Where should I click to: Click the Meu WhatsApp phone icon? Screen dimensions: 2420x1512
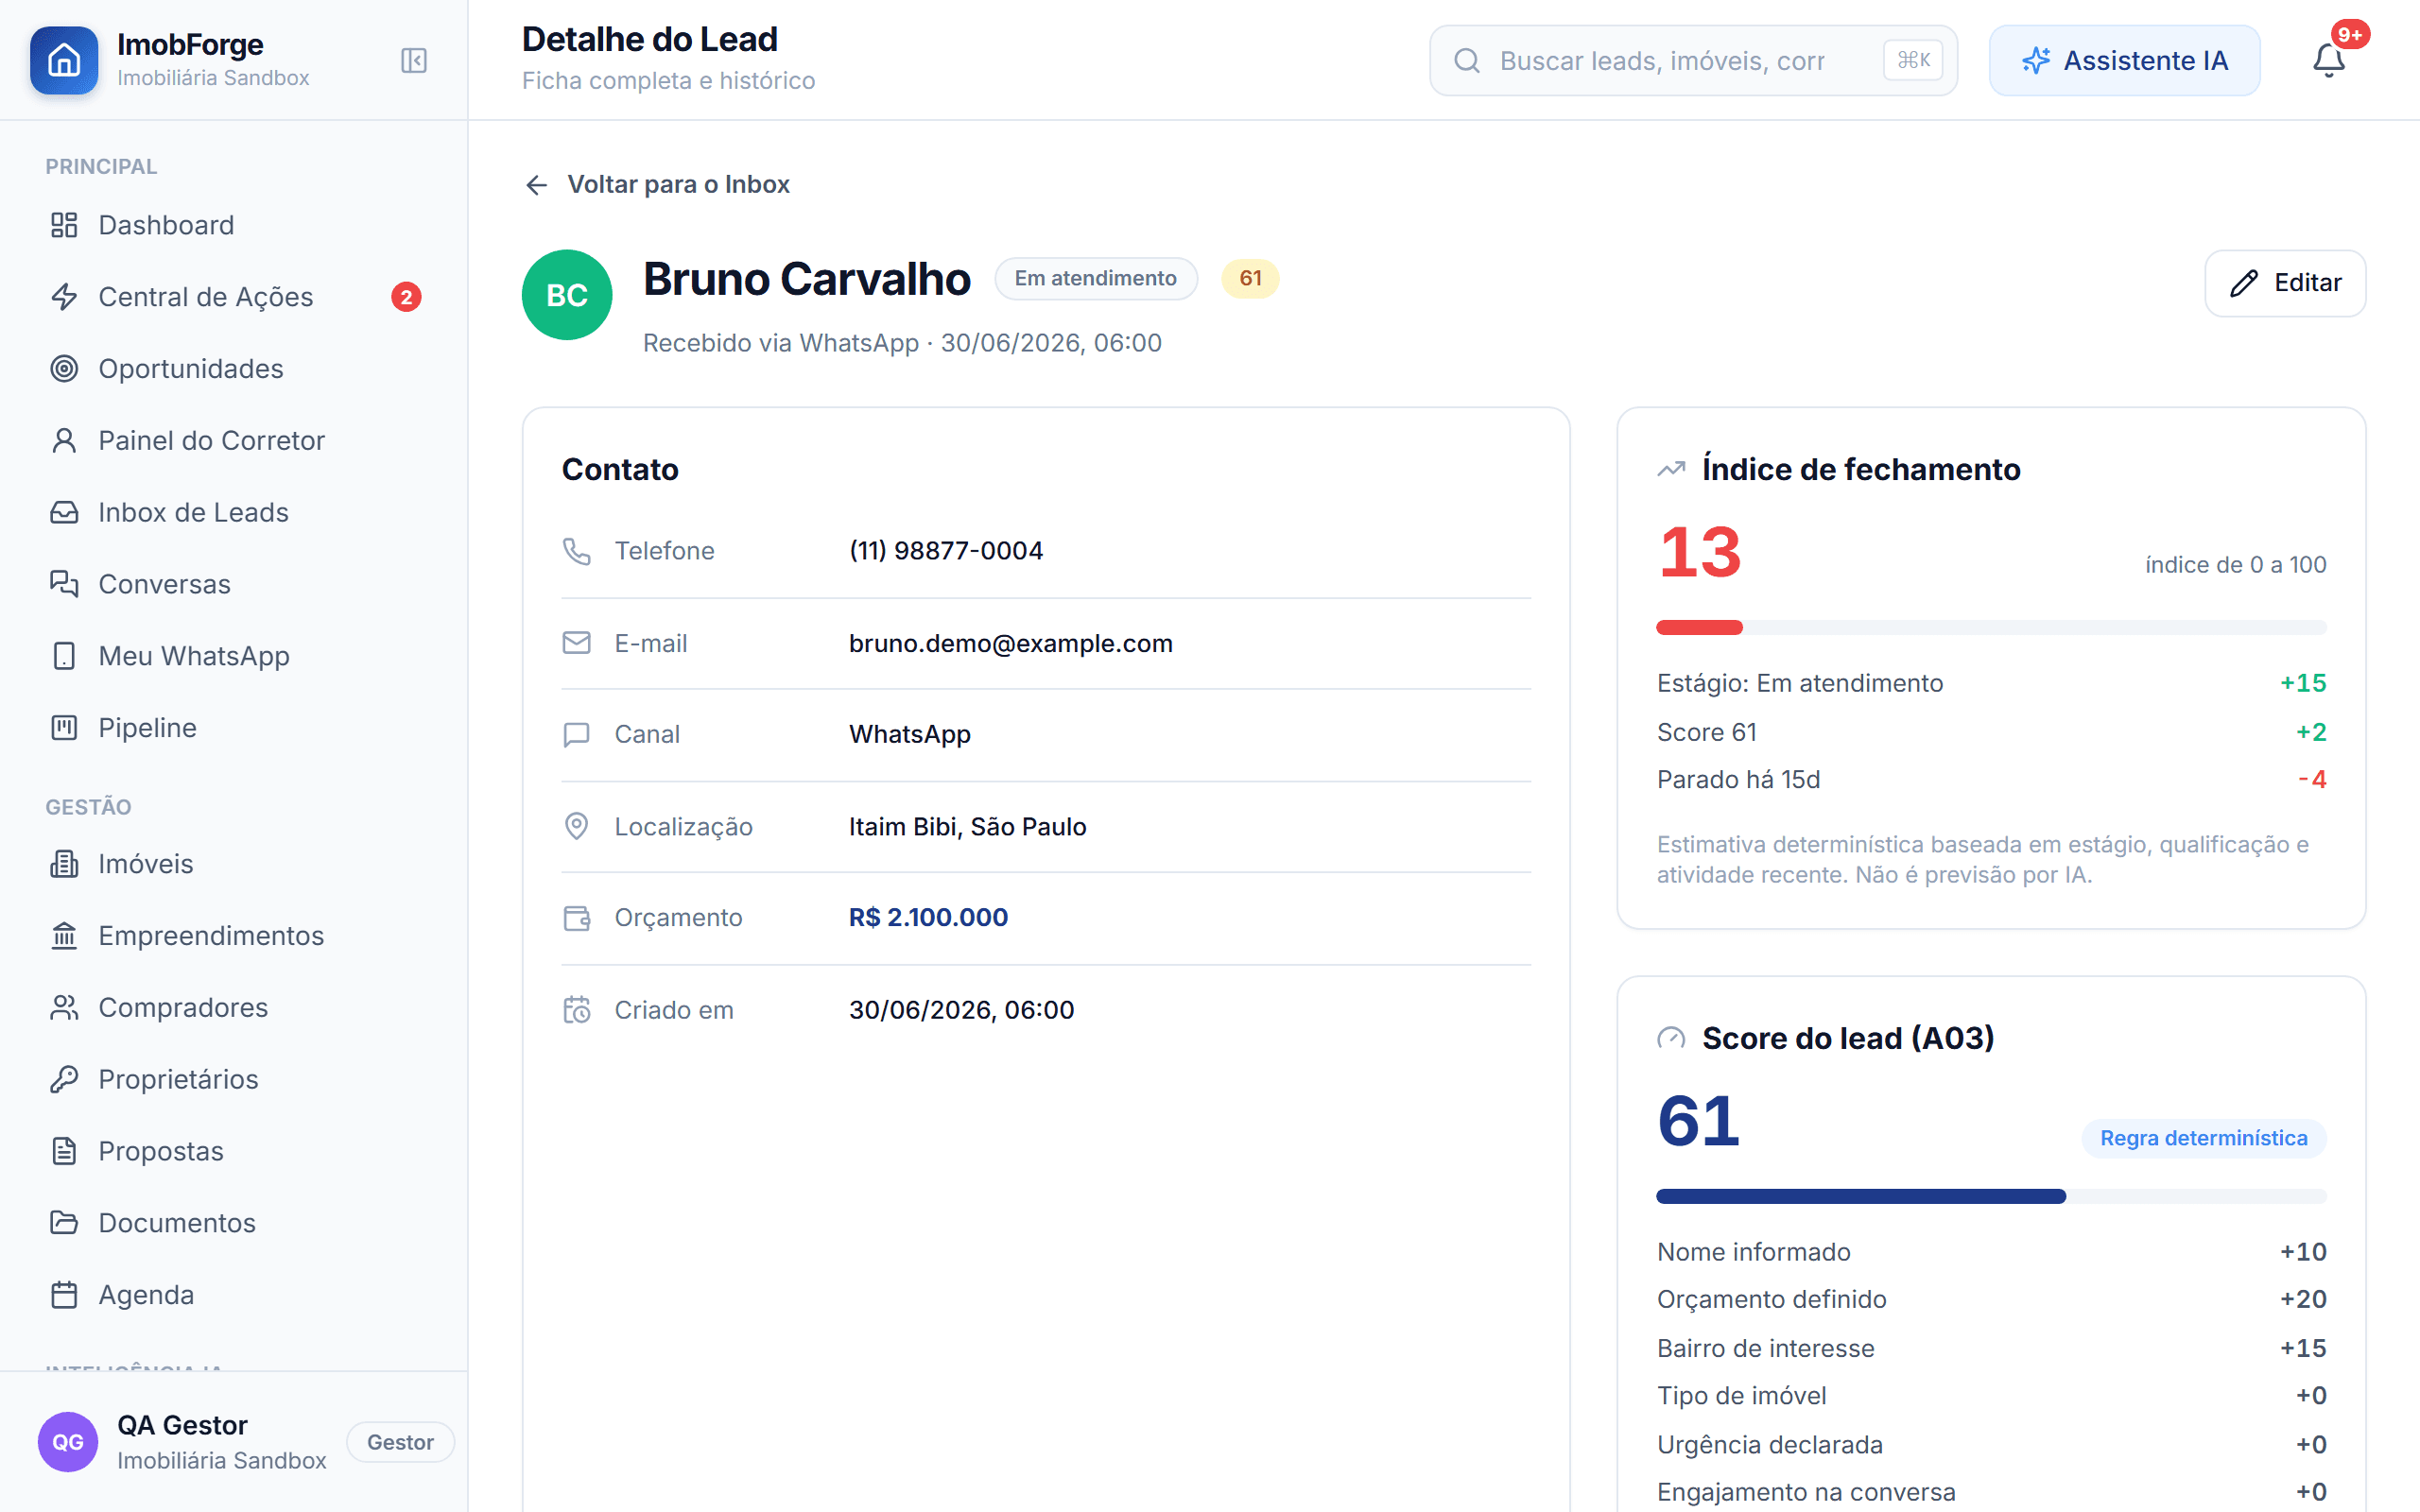64,656
